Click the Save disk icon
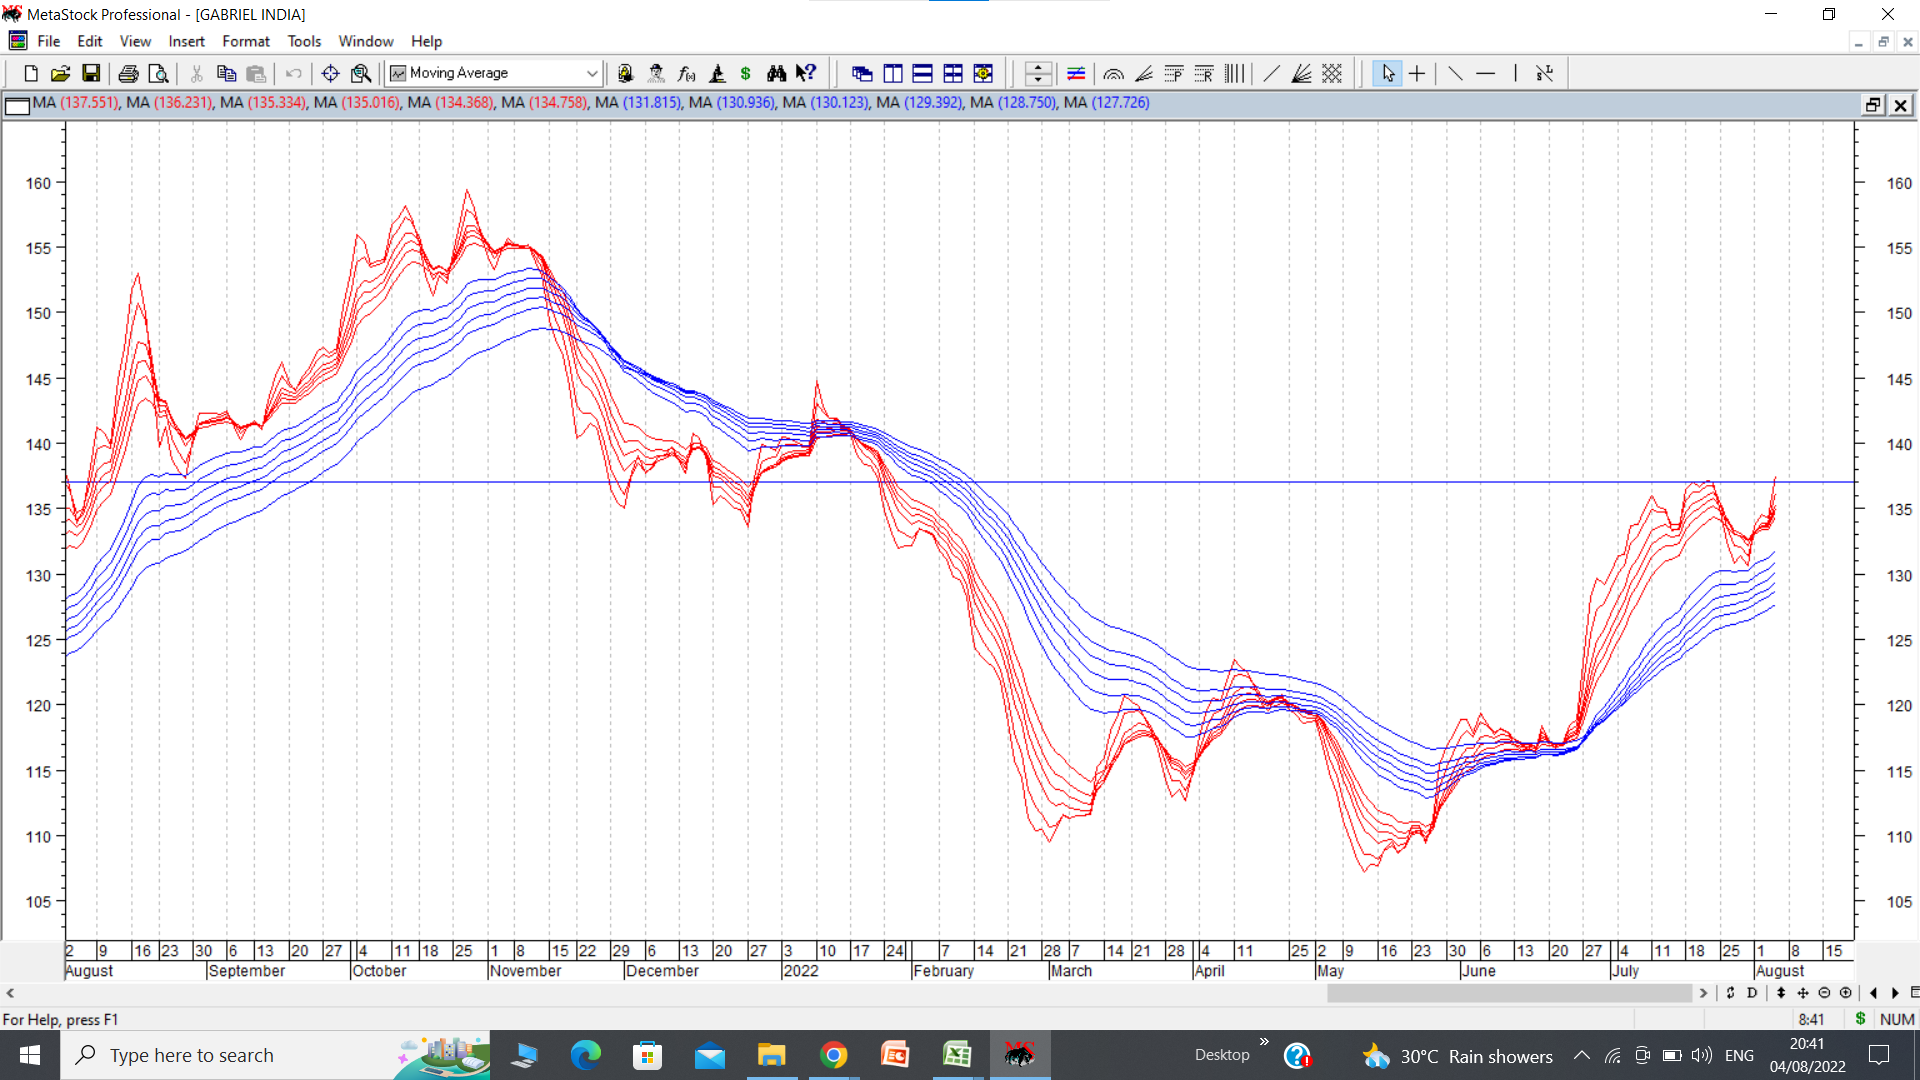 point(91,73)
